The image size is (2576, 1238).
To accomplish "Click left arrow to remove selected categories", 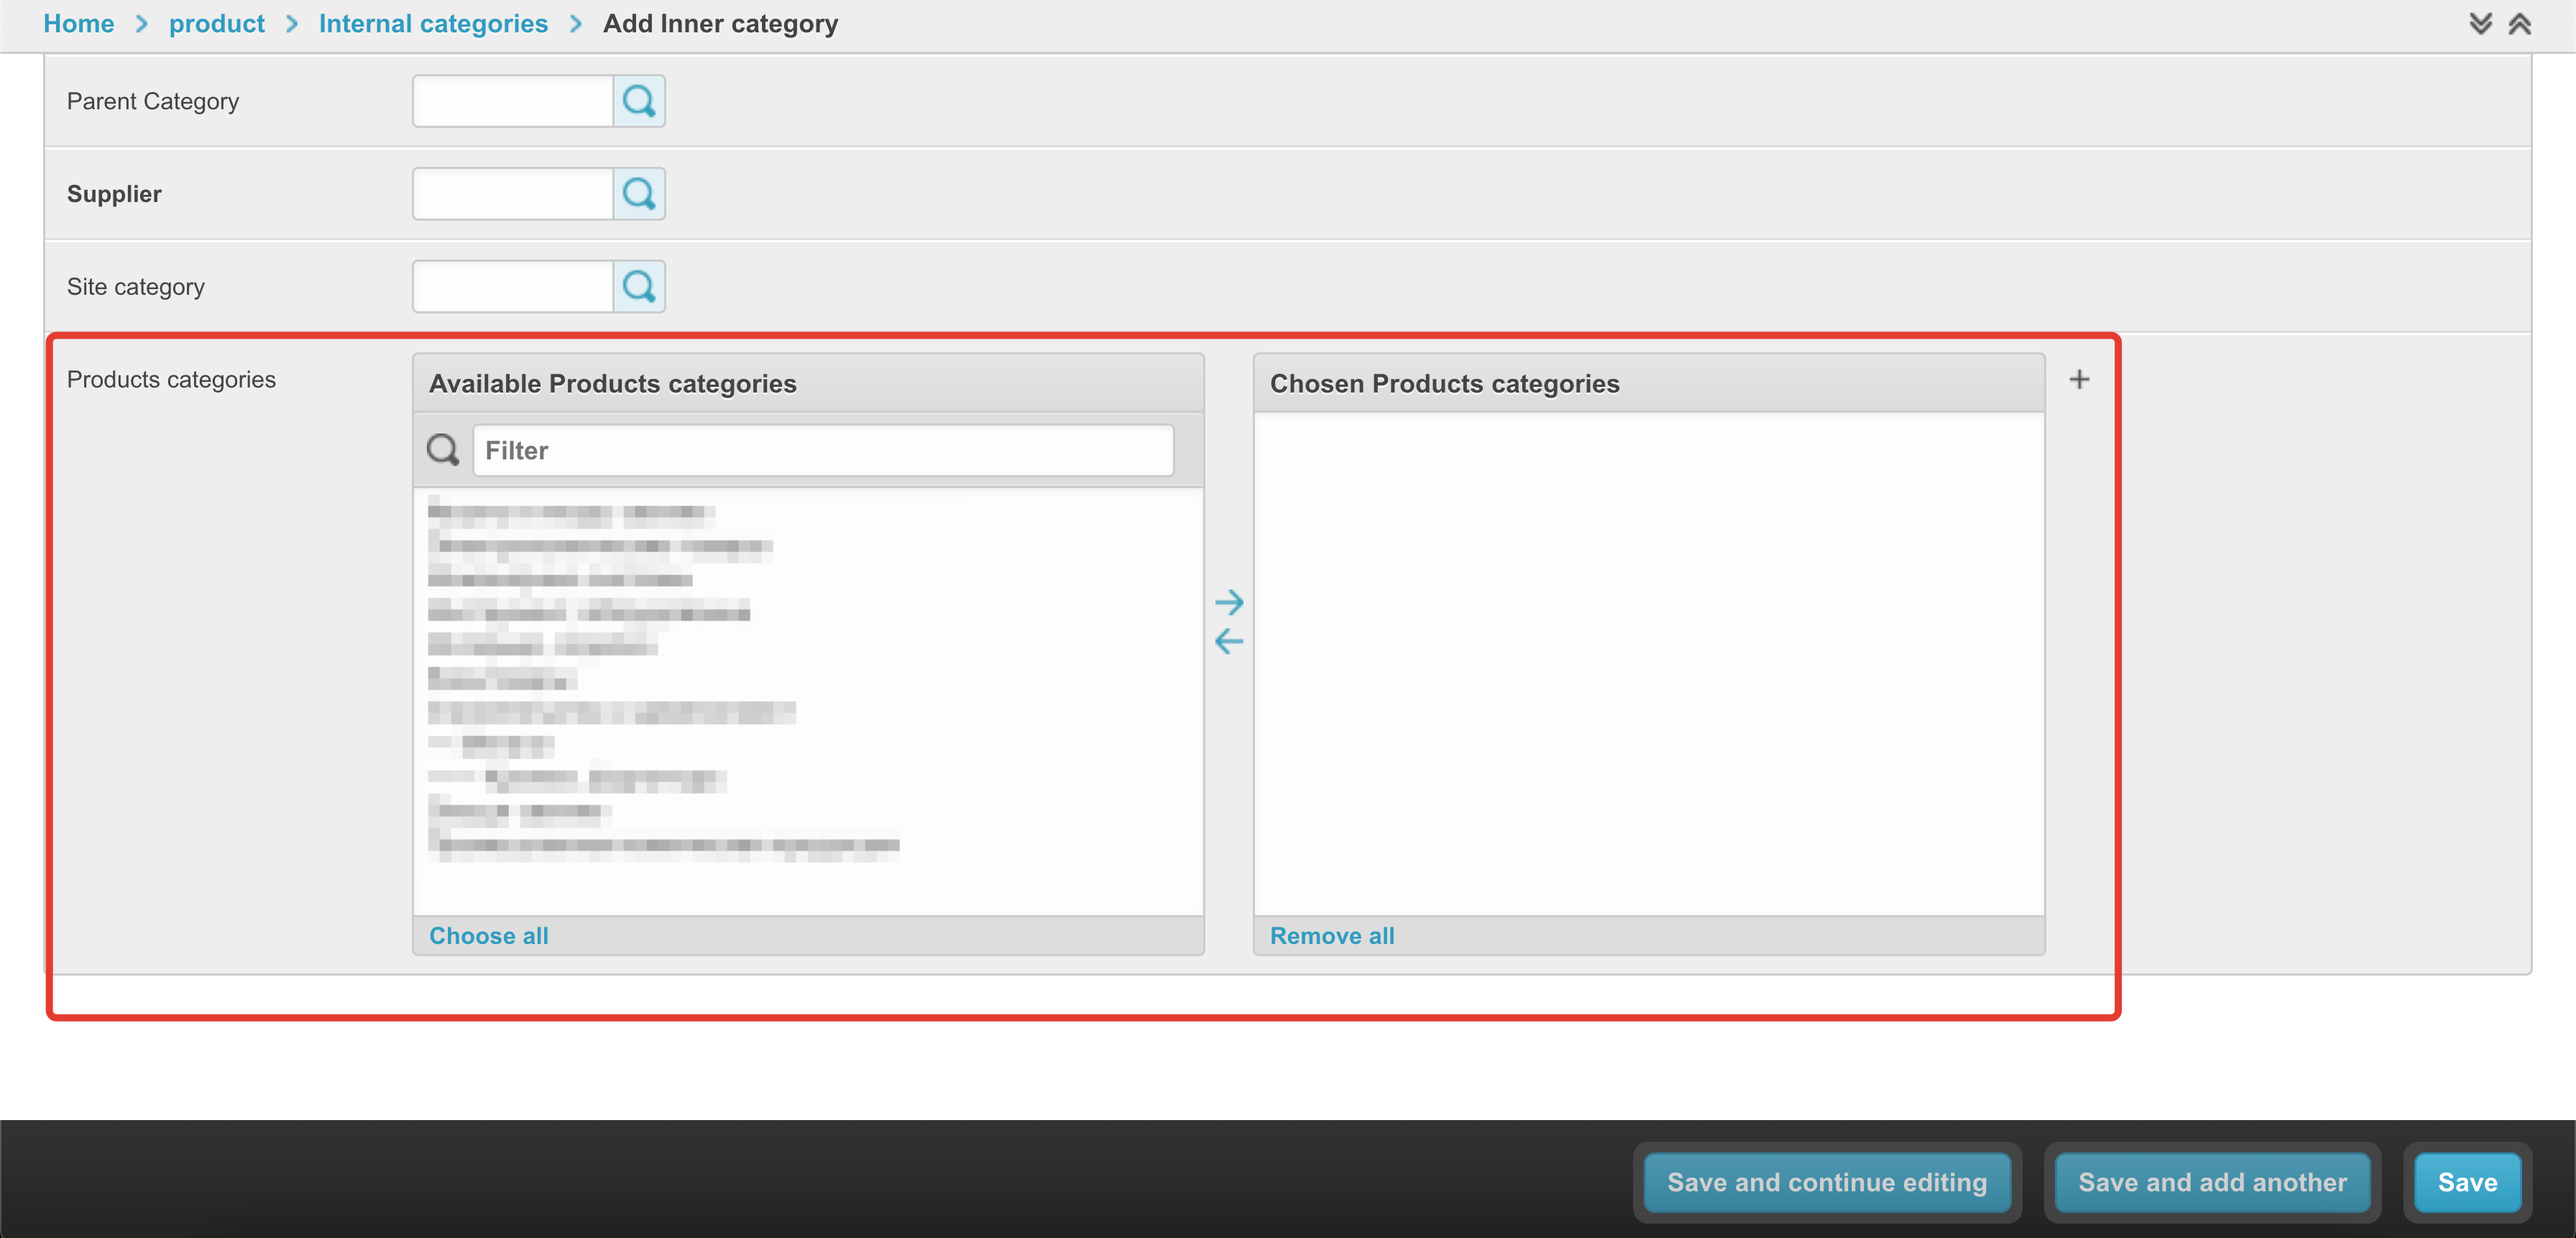I will [x=1228, y=641].
